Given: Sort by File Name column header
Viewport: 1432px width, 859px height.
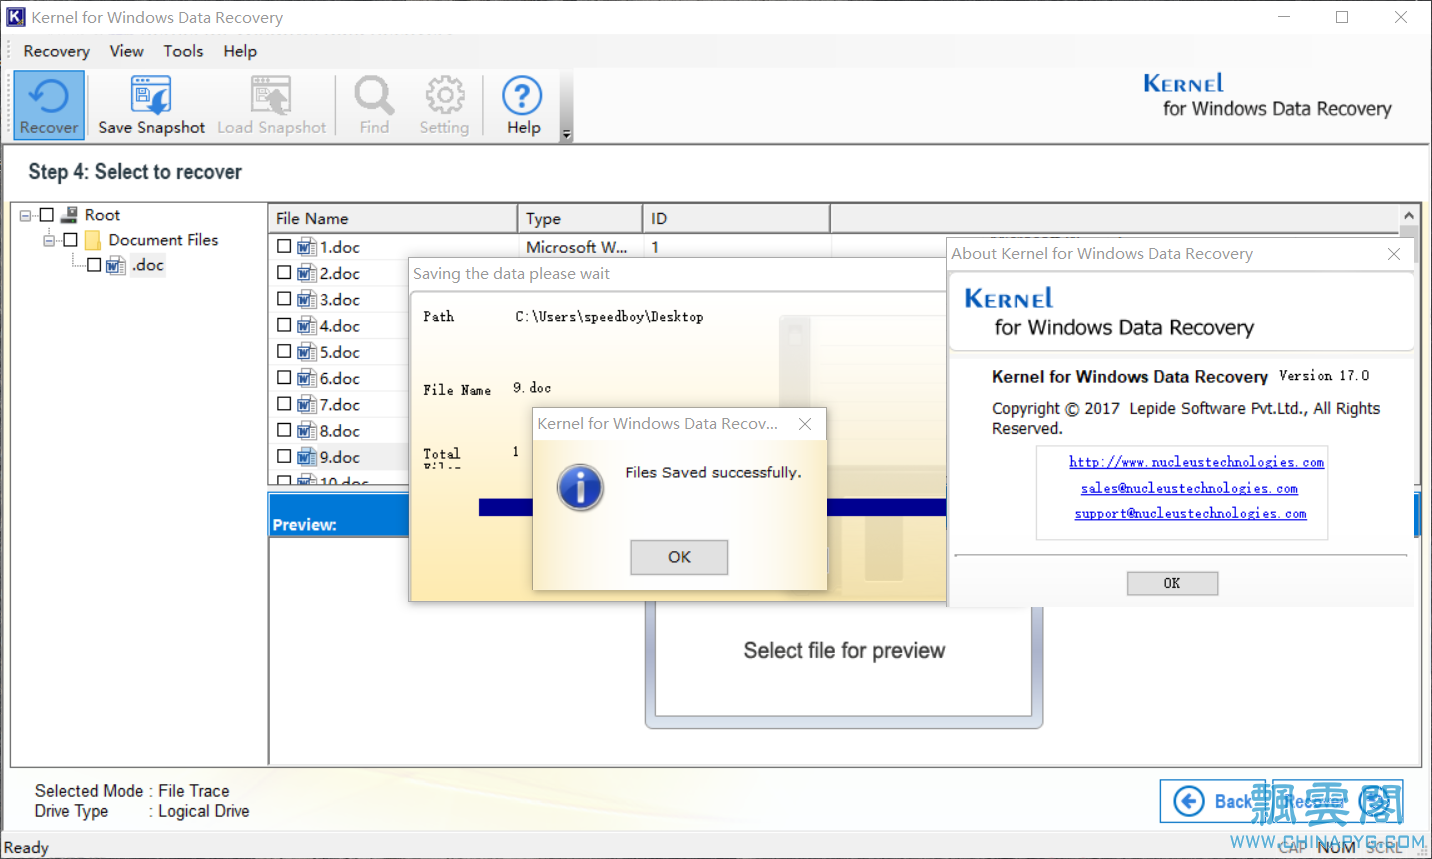Looking at the screenshot, I should click(x=393, y=218).
